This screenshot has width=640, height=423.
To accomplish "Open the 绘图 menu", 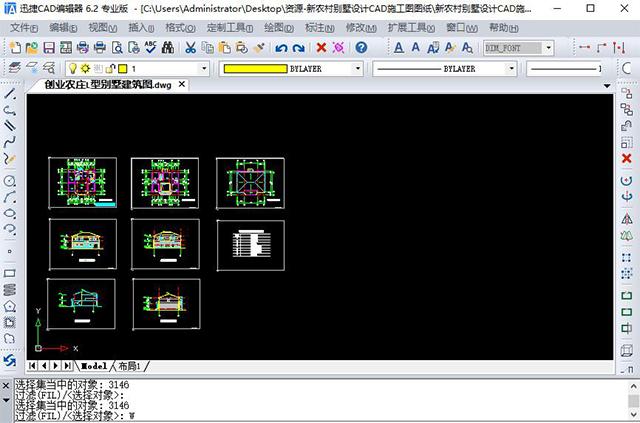I will [279, 28].
